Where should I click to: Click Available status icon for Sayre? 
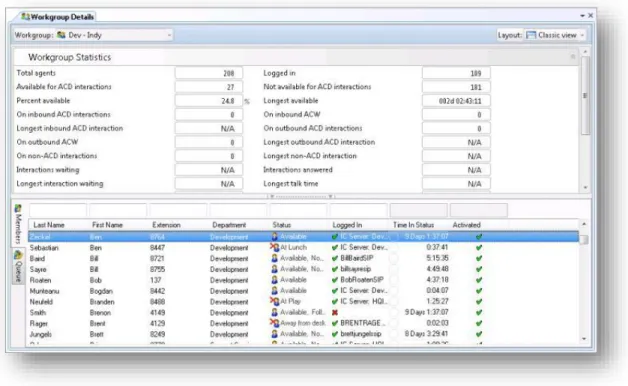coord(274,269)
